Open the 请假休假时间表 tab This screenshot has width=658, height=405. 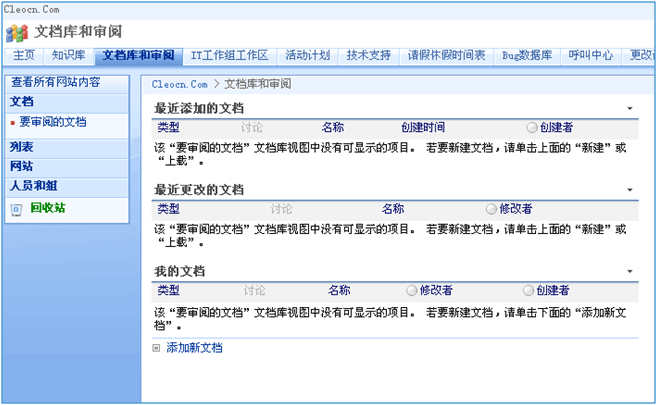446,55
